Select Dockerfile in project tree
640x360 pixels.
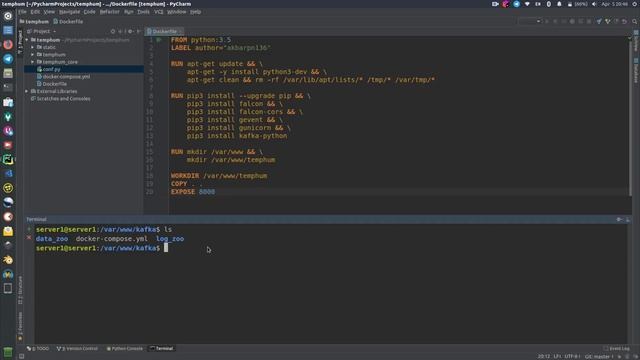[52, 84]
